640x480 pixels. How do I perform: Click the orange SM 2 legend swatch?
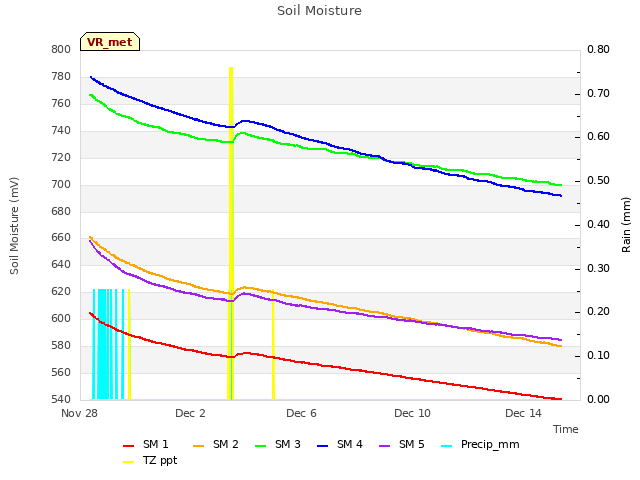click(x=198, y=446)
